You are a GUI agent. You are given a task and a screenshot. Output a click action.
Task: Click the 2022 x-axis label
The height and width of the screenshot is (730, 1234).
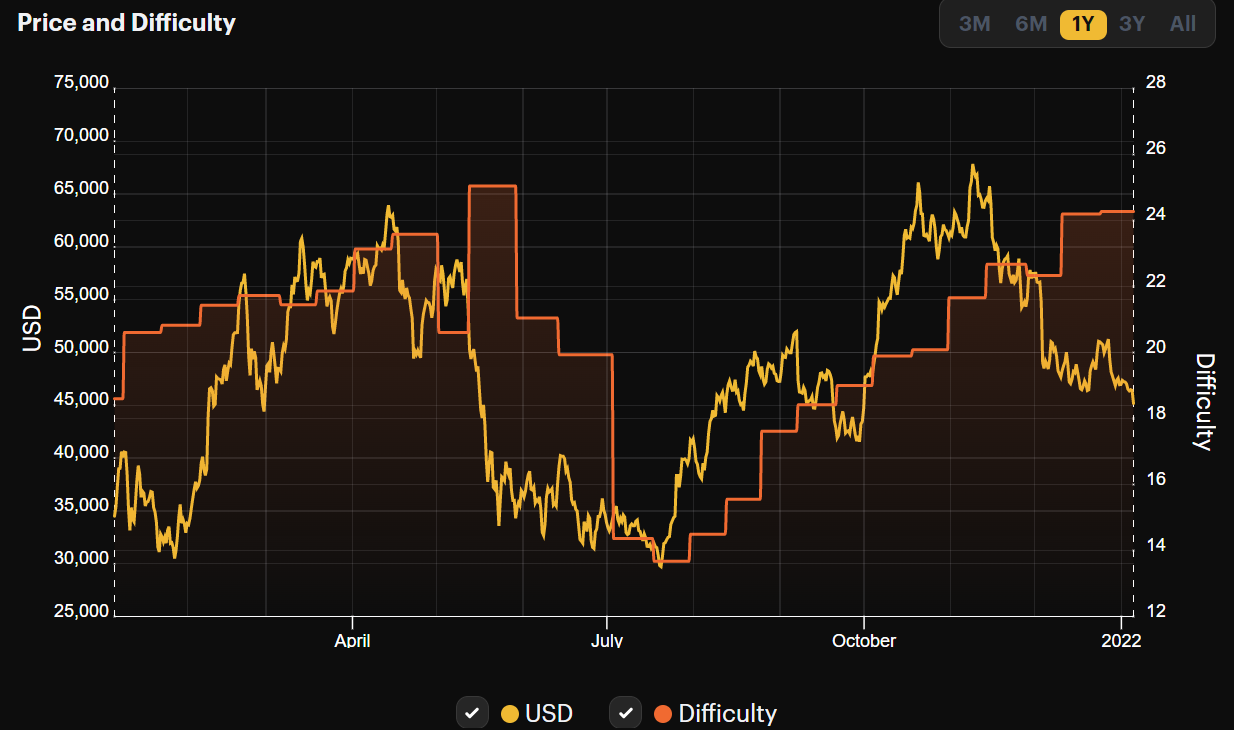tap(1122, 640)
